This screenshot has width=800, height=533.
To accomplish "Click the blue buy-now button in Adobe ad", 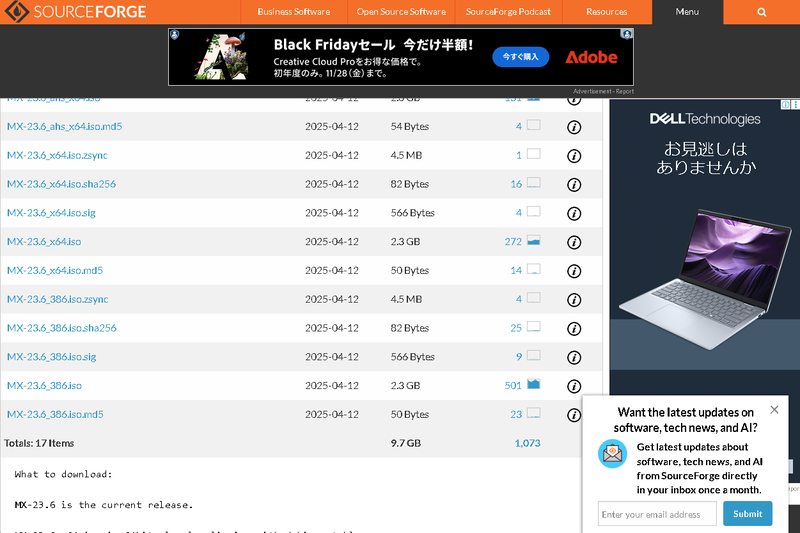I will pos(520,57).
